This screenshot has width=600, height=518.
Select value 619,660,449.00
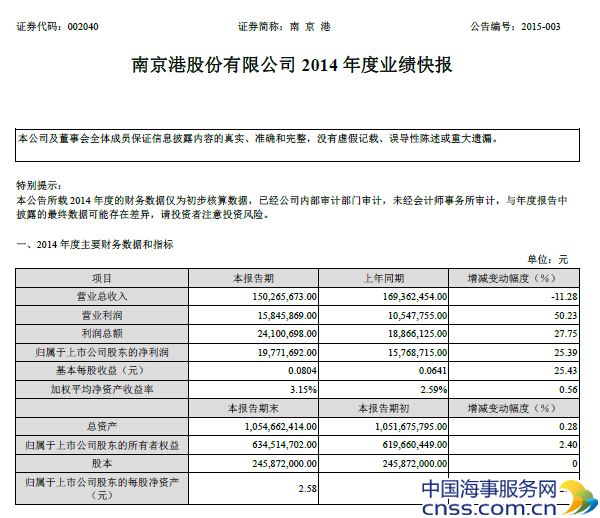[415, 445]
